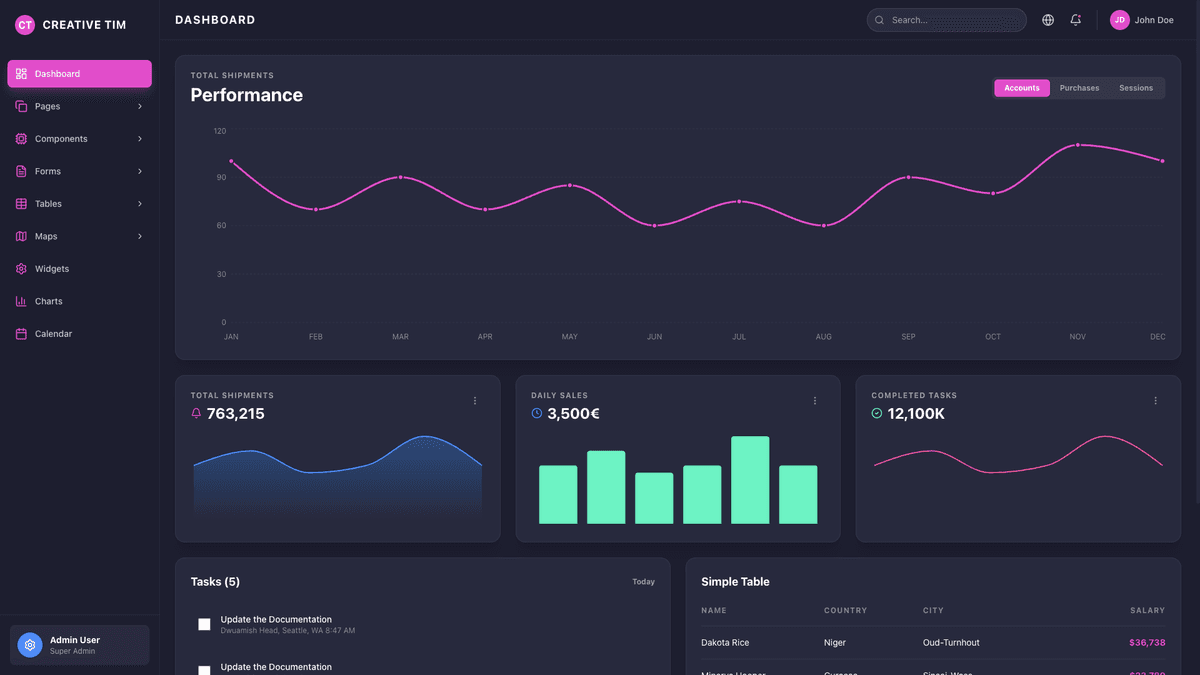Click the $36,738 salary link for Dakota Rice
1200x675 pixels.
click(x=1147, y=642)
